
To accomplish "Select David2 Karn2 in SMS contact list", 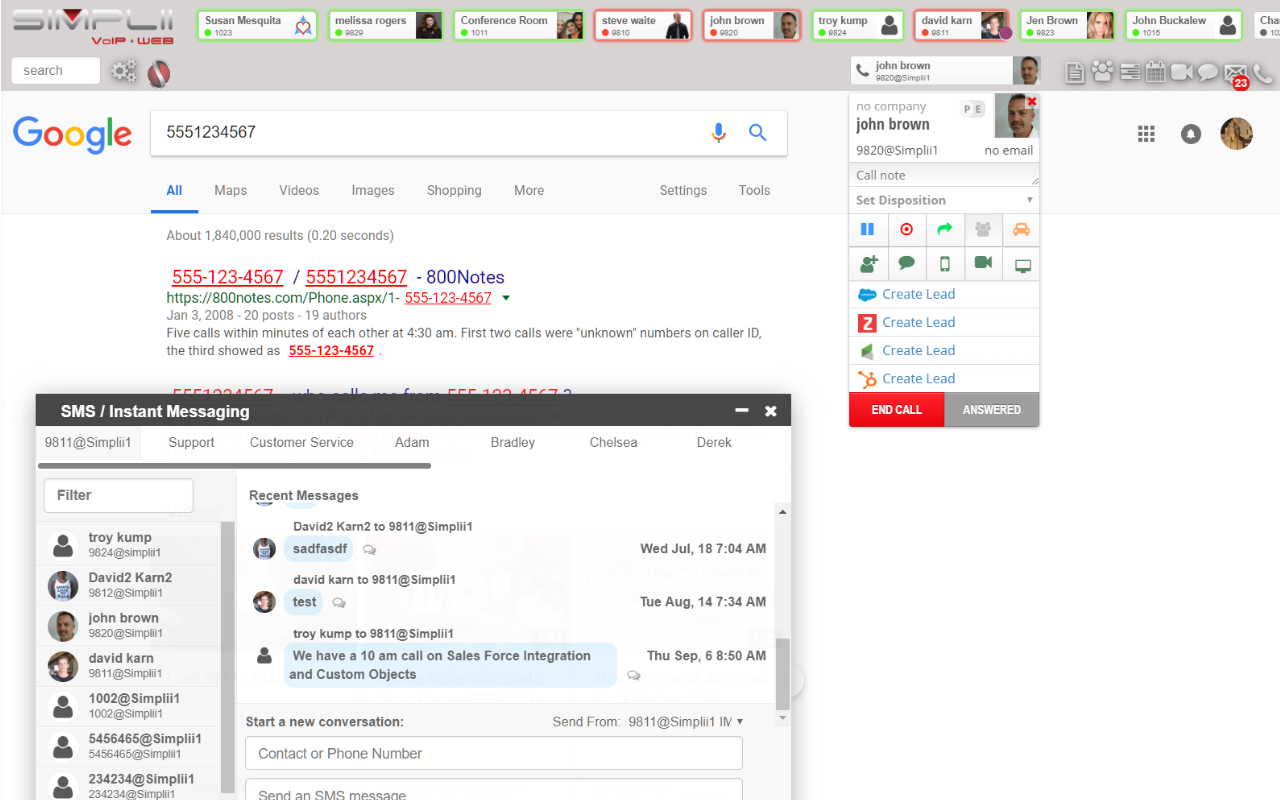I will 128,585.
